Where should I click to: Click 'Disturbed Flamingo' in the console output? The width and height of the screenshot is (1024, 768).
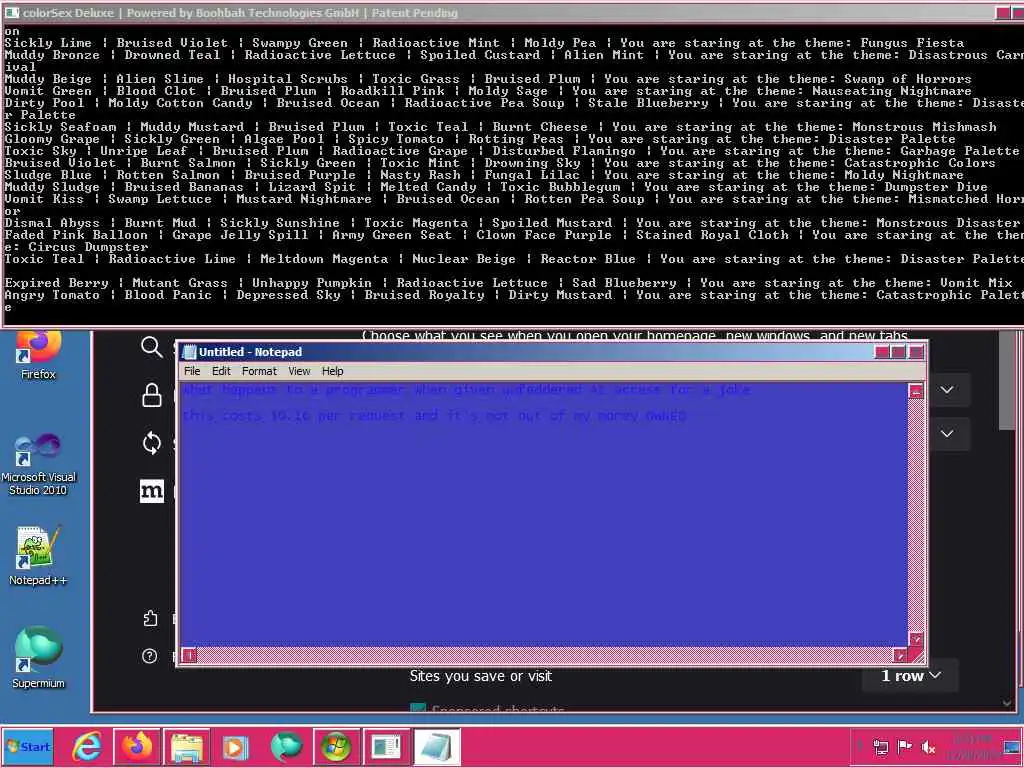coord(564,151)
